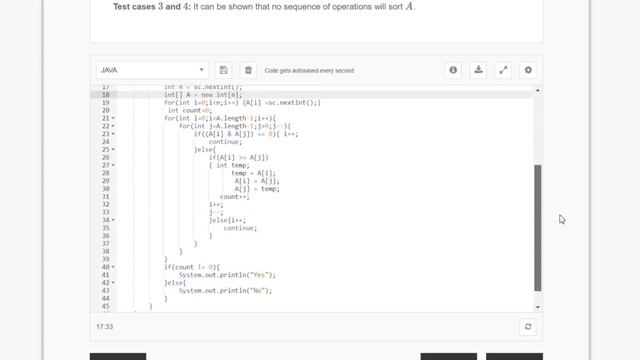Screen dimensions: 640x360
Task: Click the refresh icon beside the timer
Action: pyautogui.click(x=528, y=327)
